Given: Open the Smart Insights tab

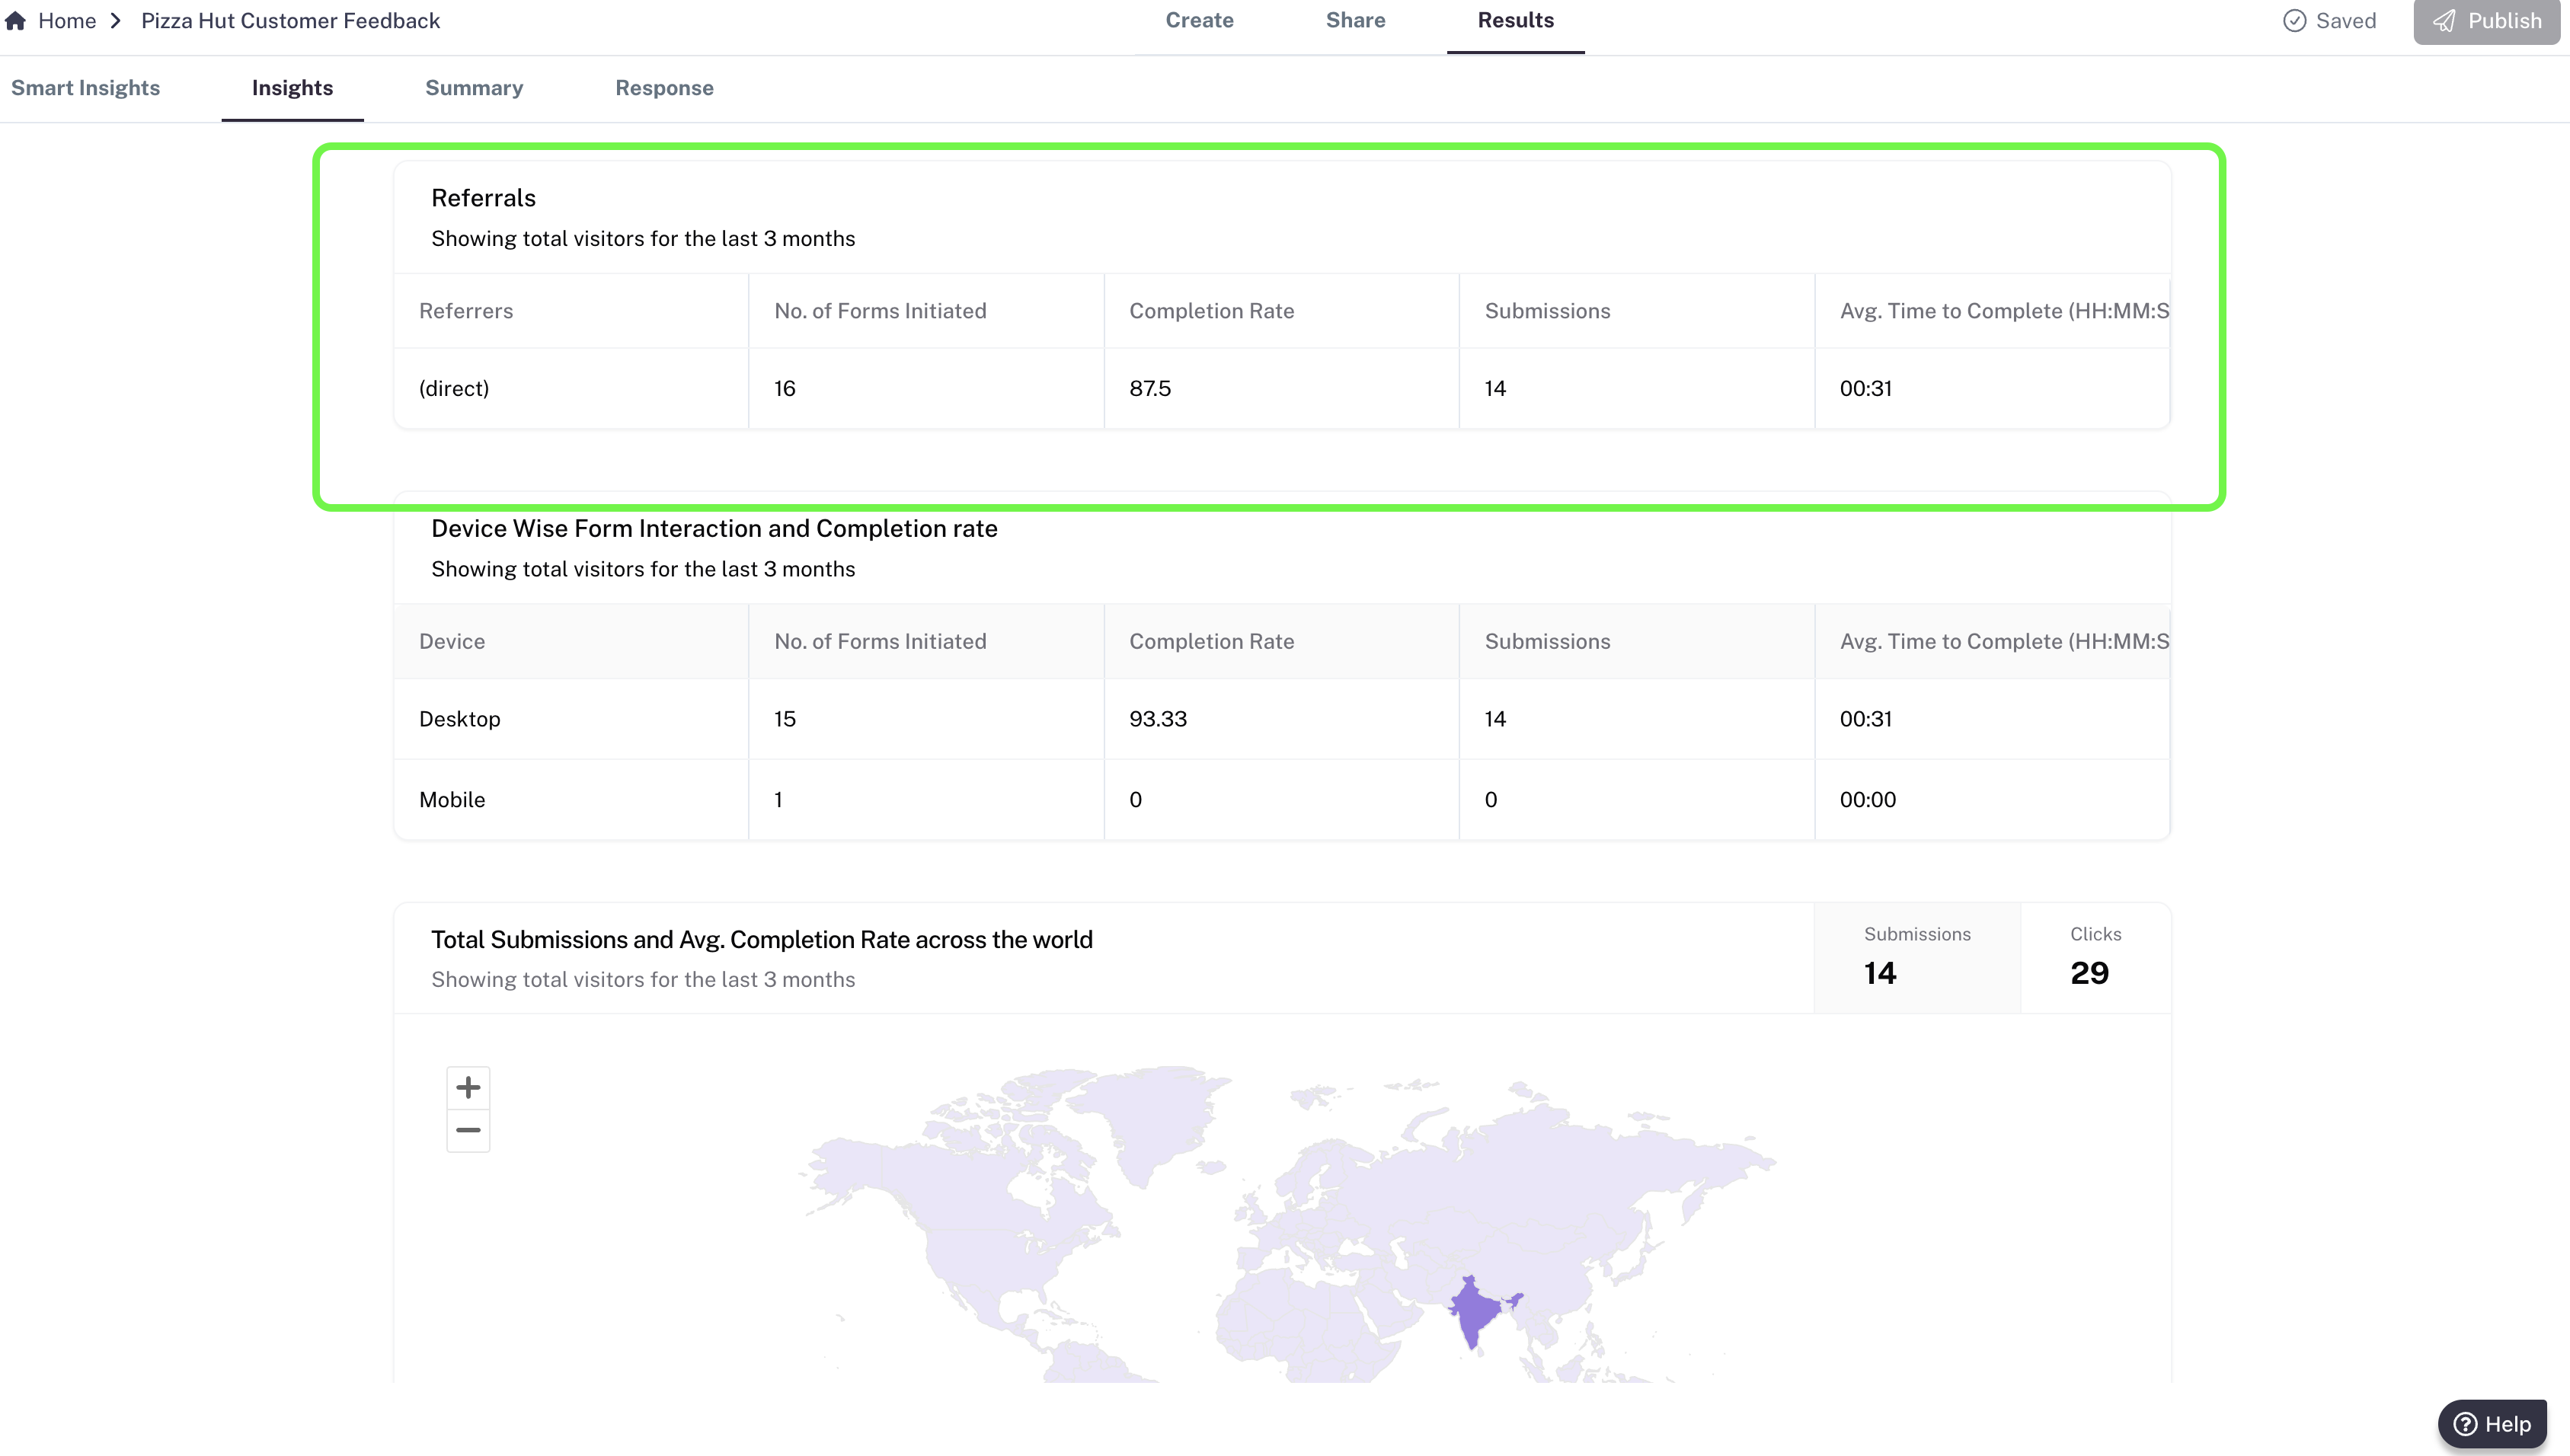Looking at the screenshot, I should pos(85,88).
